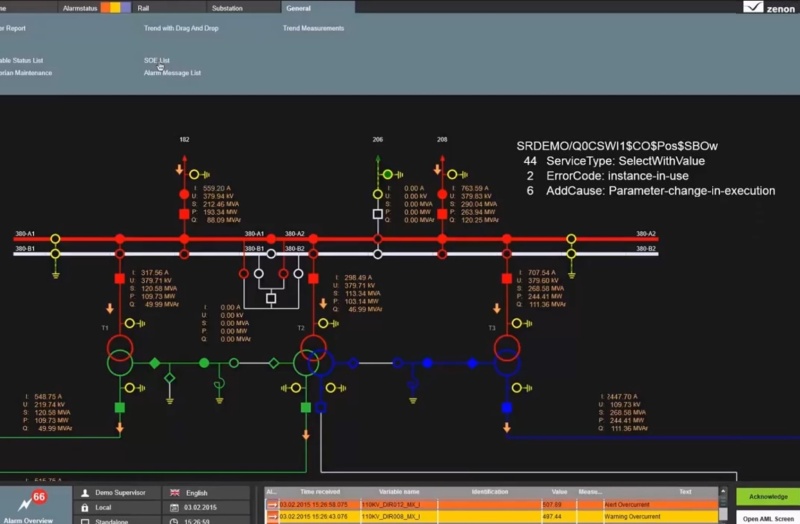
Task: Click the blue breaker below transformer T3
Action: (506, 408)
